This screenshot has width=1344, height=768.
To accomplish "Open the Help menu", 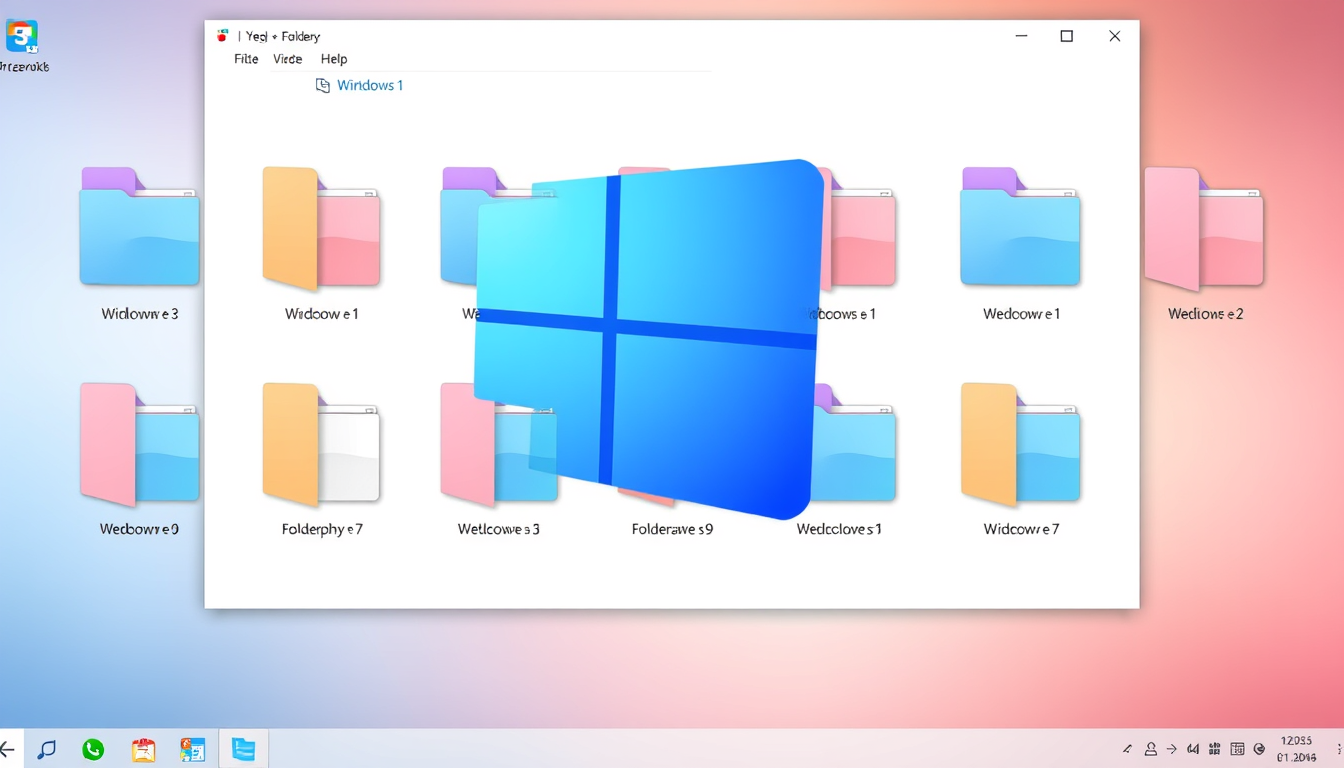I will click(334, 59).
